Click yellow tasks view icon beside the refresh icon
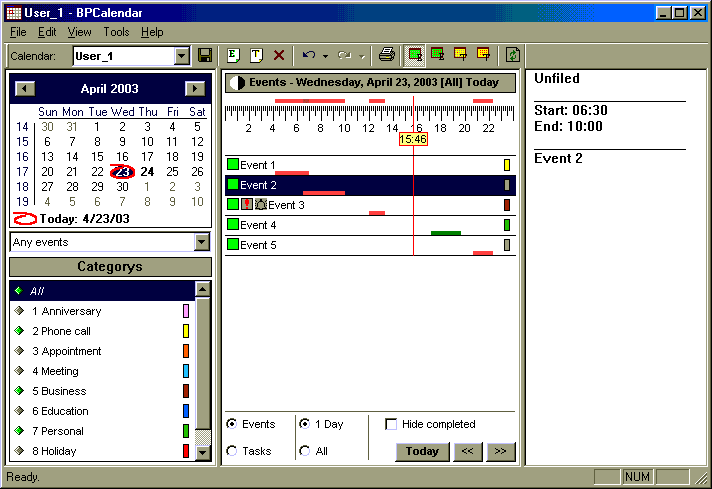712x489 pixels. coord(483,55)
